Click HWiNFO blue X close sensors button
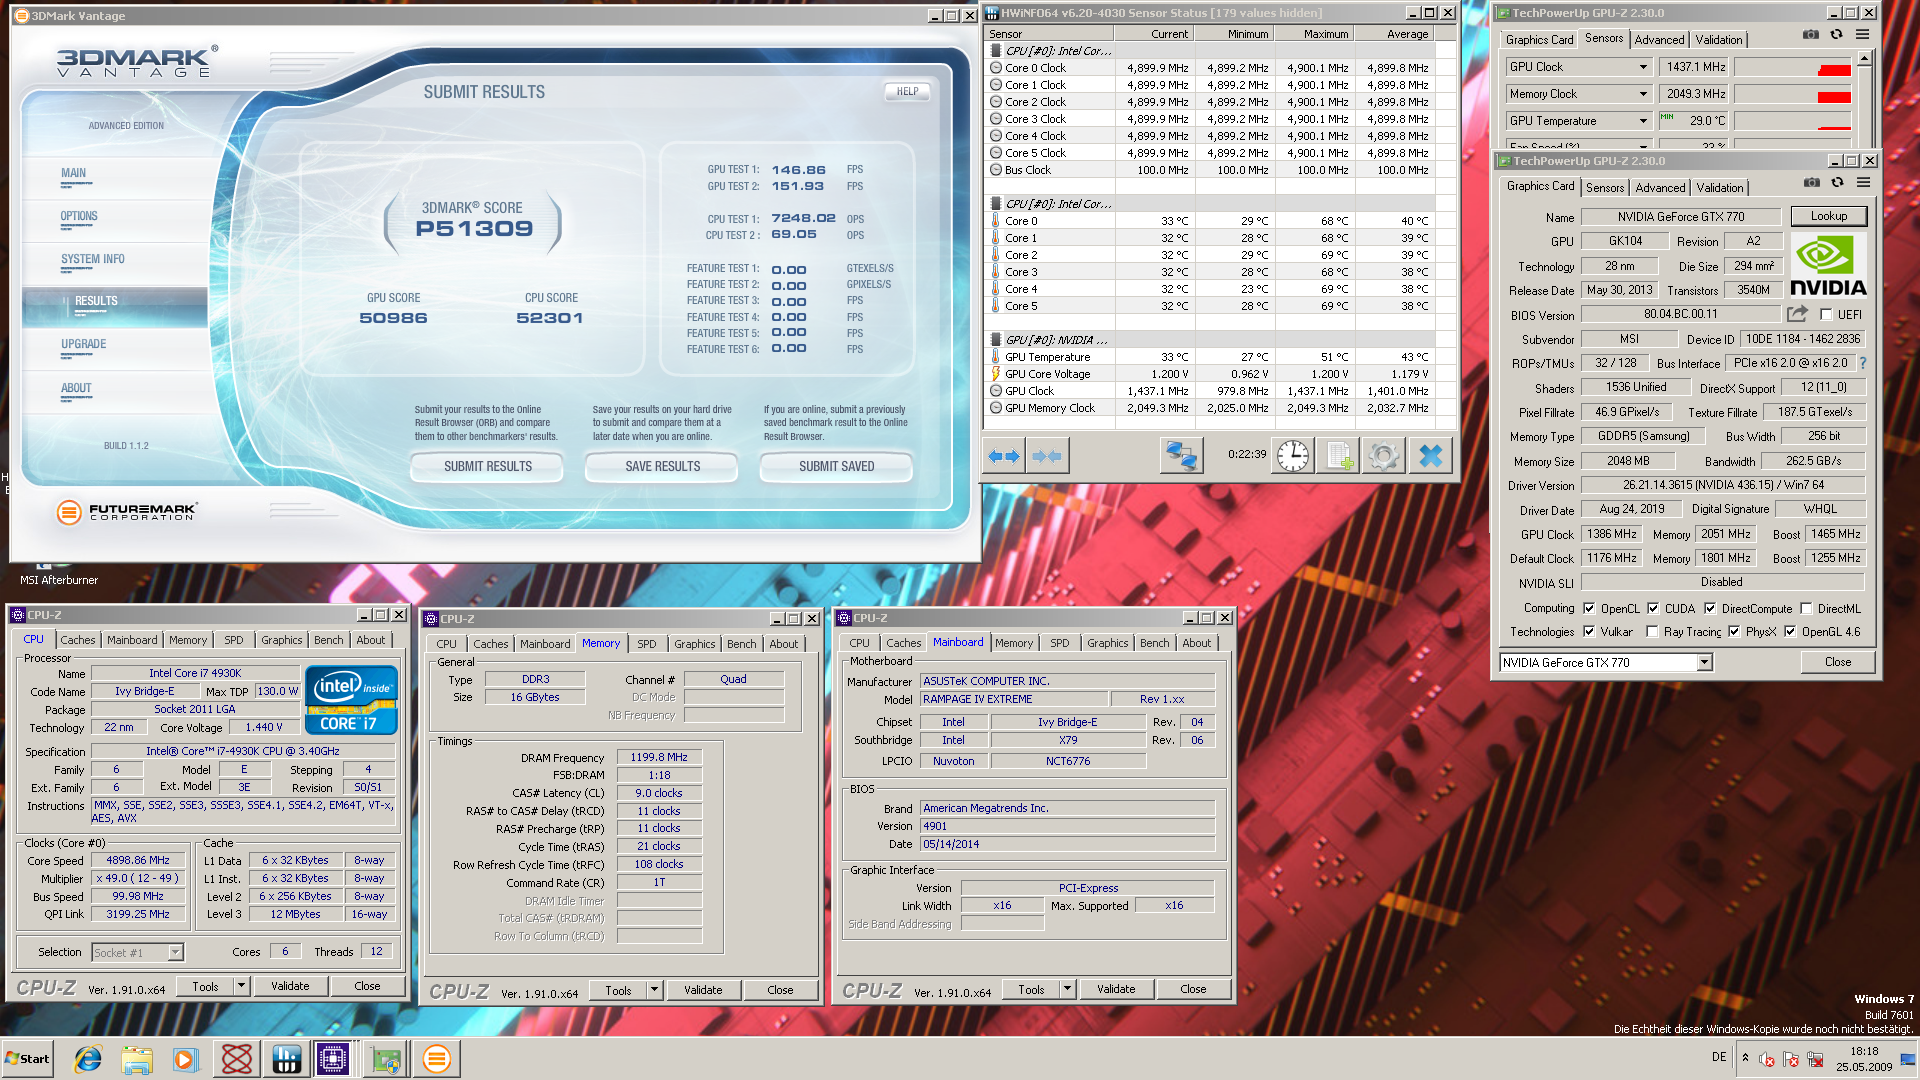This screenshot has width=1920, height=1080. coord(1431,456)
